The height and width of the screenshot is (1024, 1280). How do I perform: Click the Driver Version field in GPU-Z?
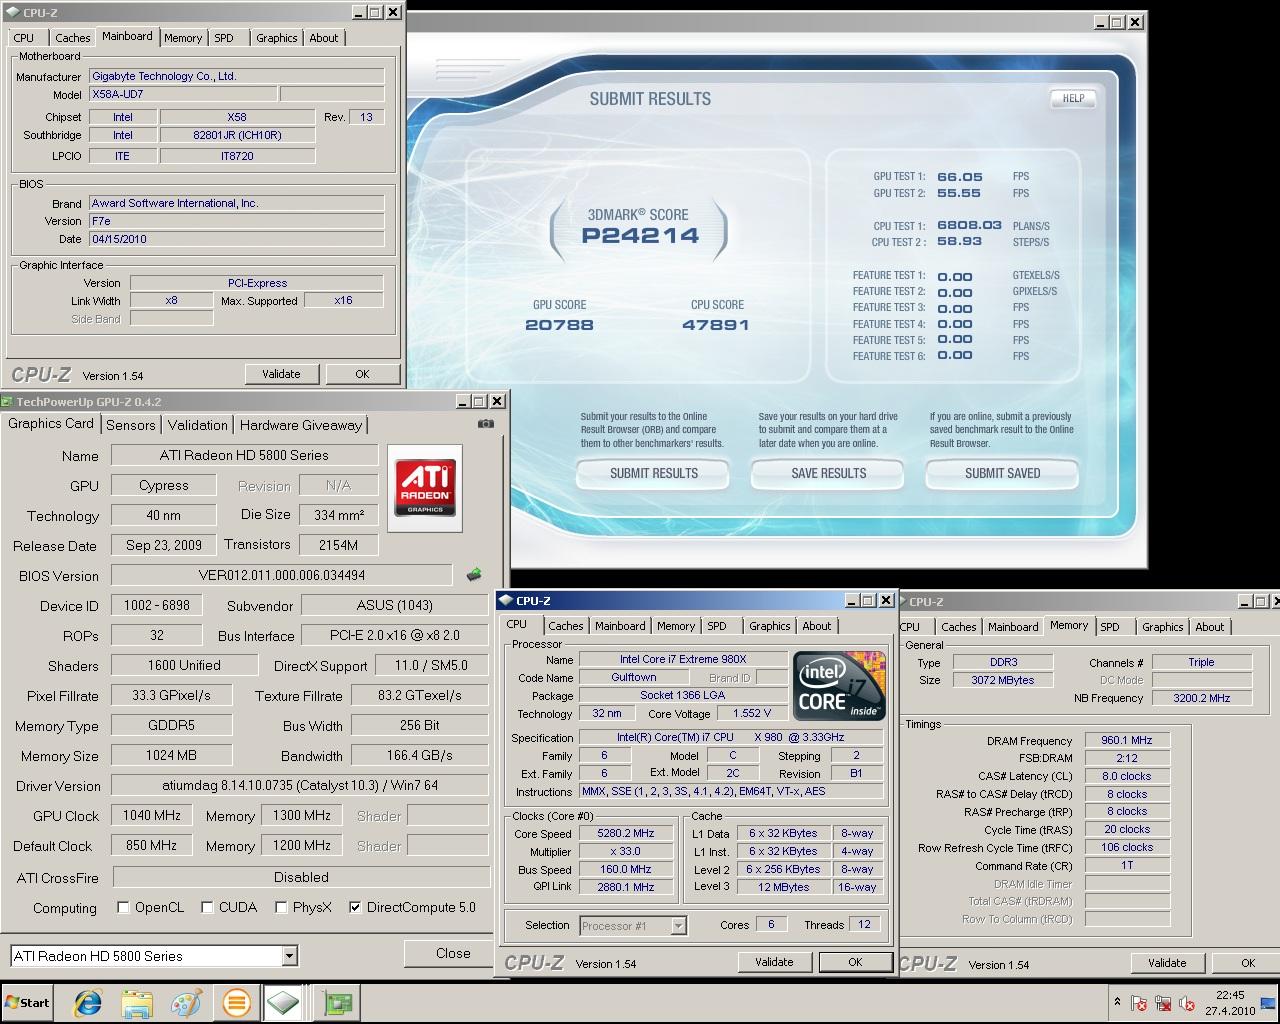tap(301, 786)
